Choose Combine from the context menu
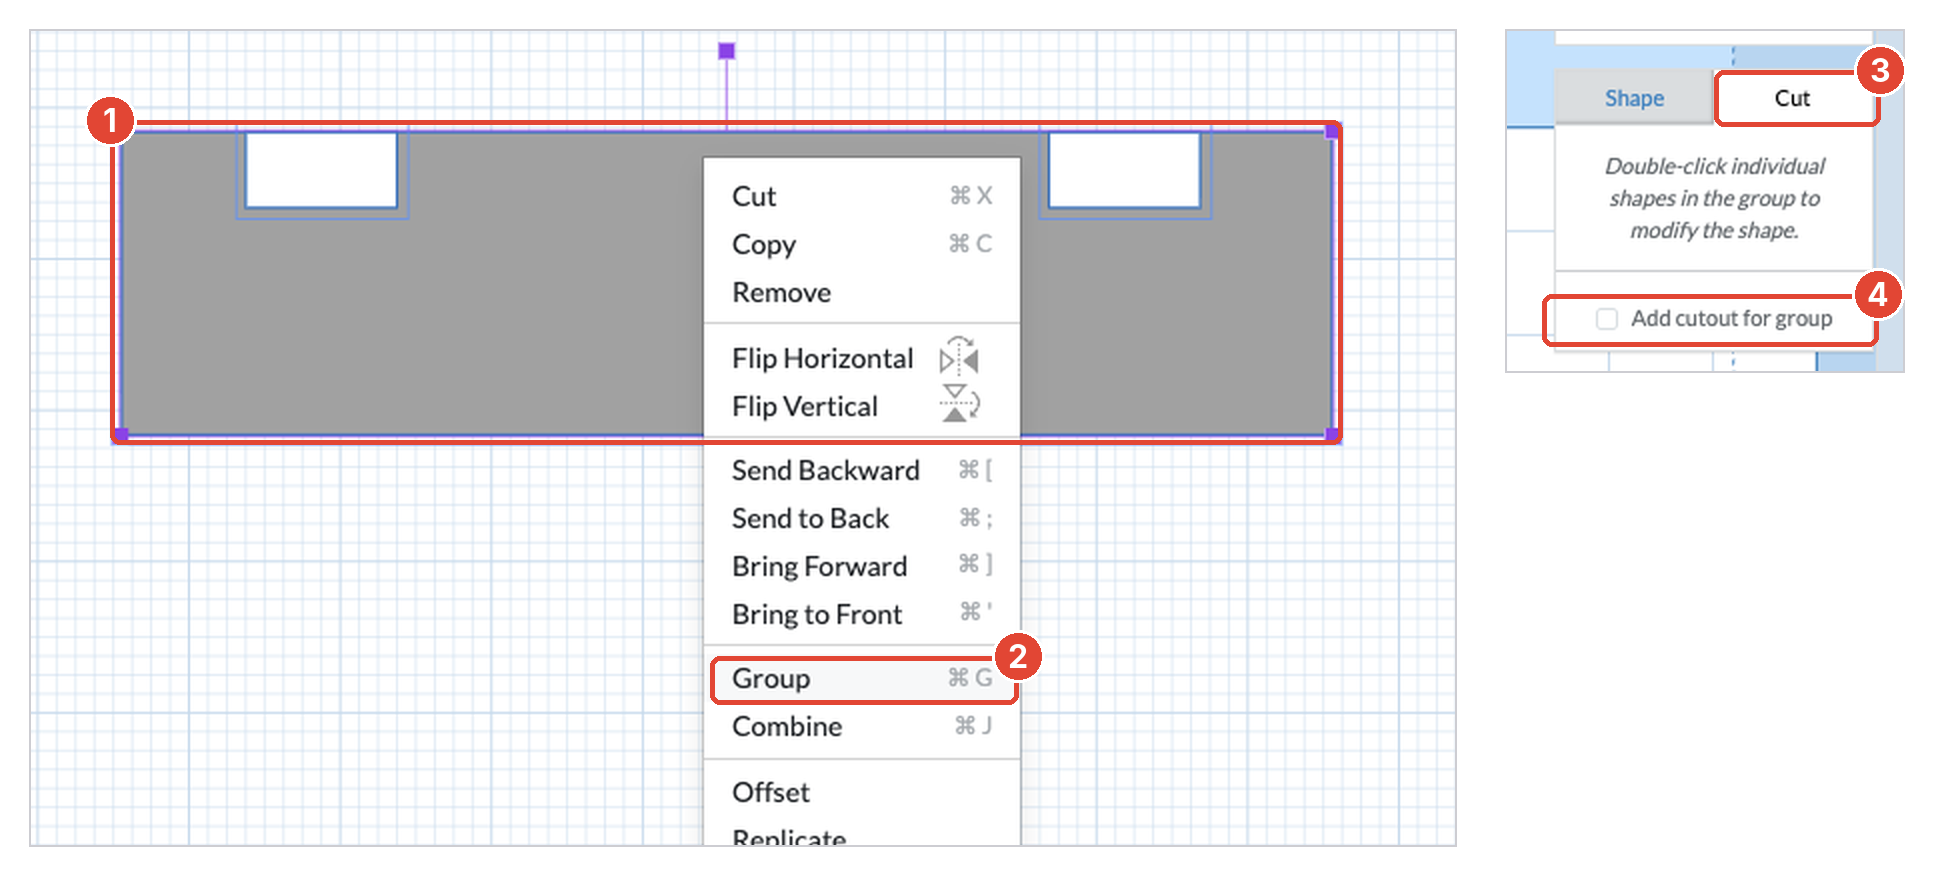 click(861, 726)
